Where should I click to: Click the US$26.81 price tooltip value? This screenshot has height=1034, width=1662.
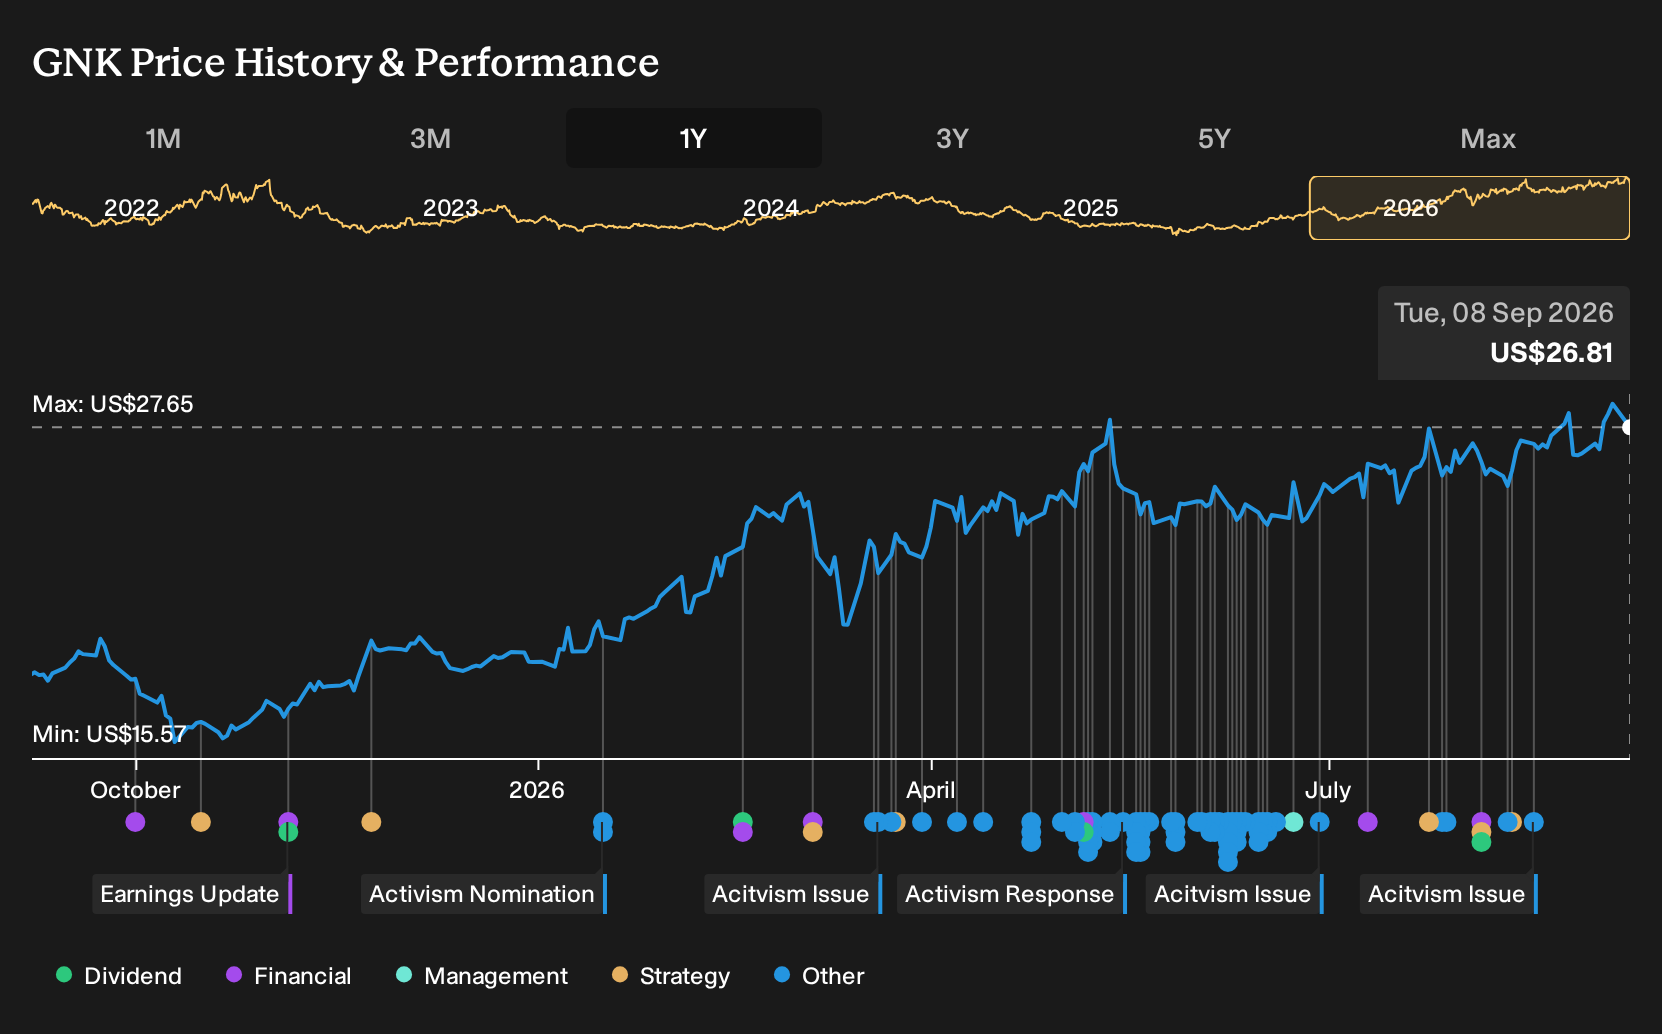pos(1551,353)
